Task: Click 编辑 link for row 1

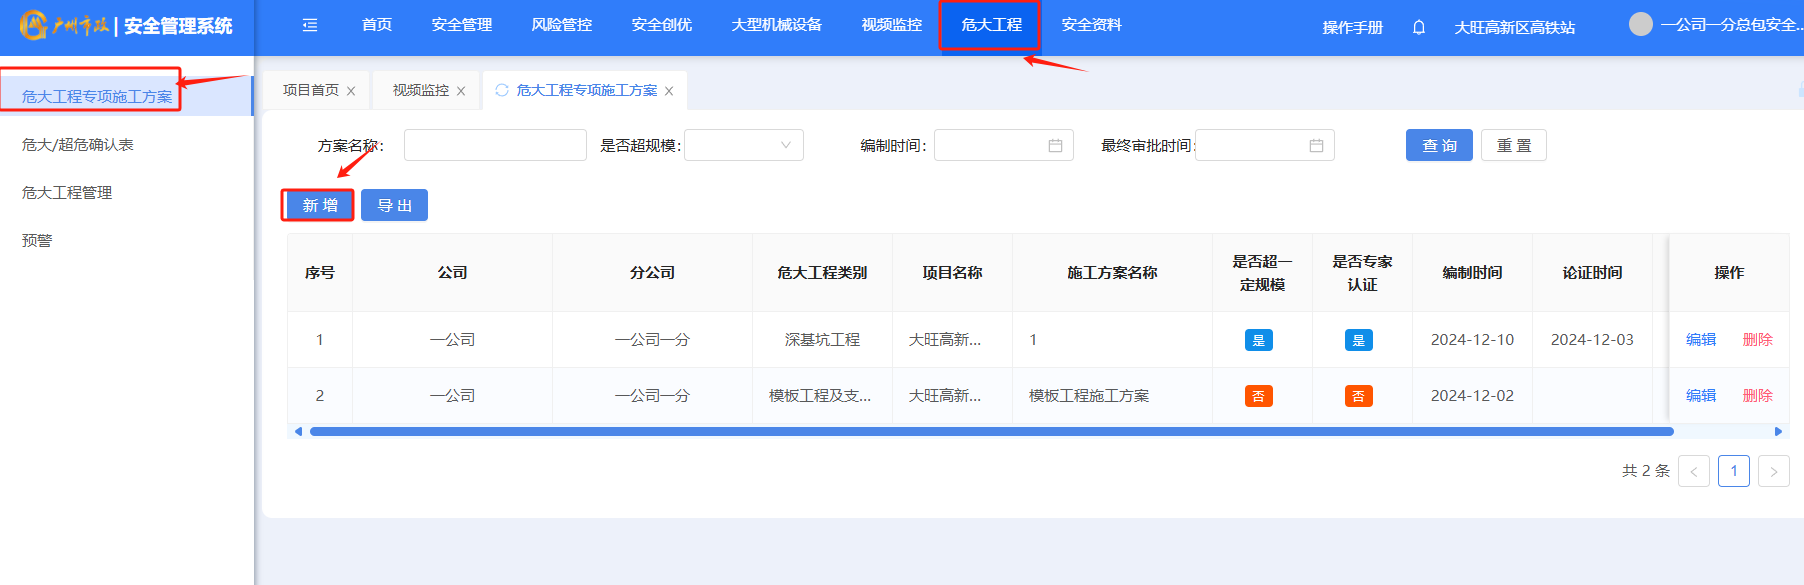Action: click(x=1700, y=340)
